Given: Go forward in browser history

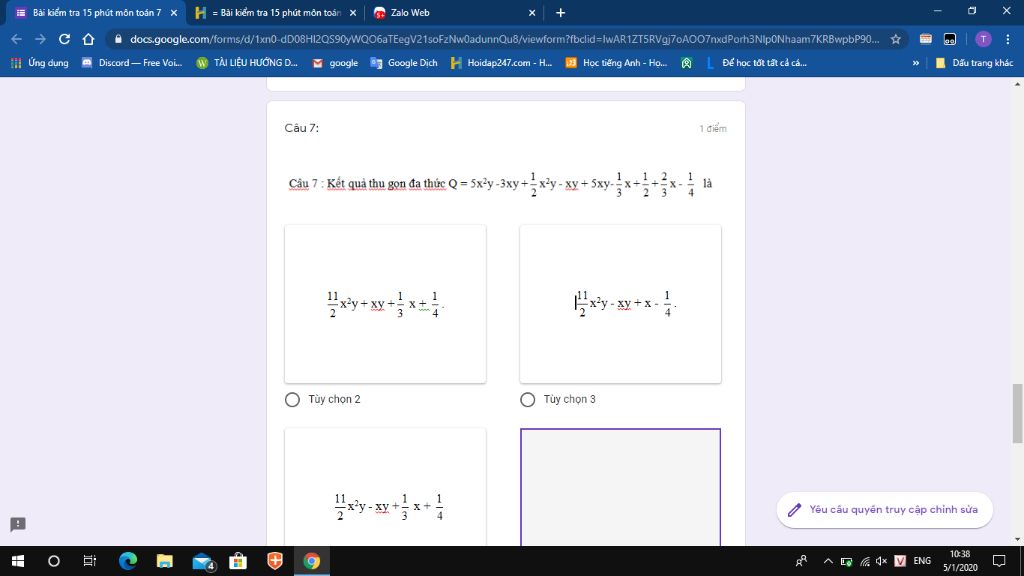Looking at the screenshot, I should coord(40,39).
